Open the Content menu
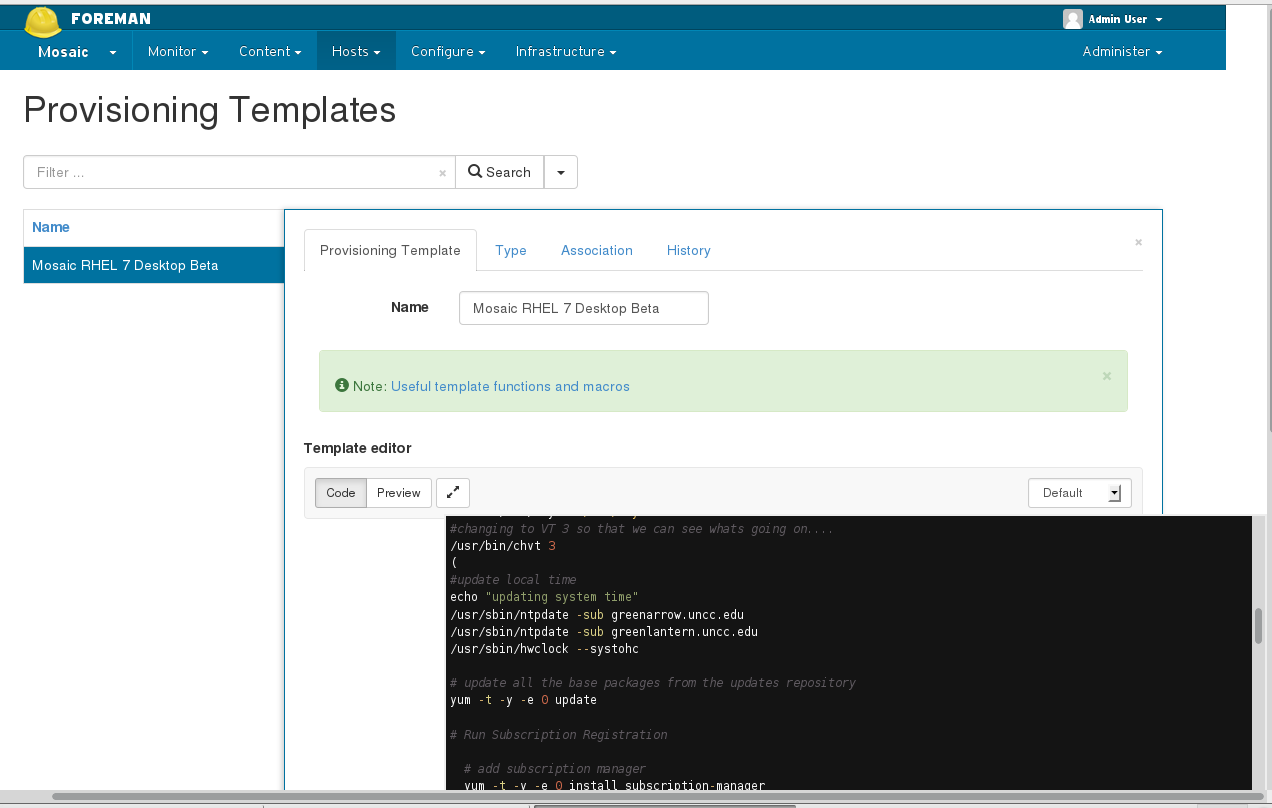The width and height of the screenshot is (1272, 808). coord(270,51)
